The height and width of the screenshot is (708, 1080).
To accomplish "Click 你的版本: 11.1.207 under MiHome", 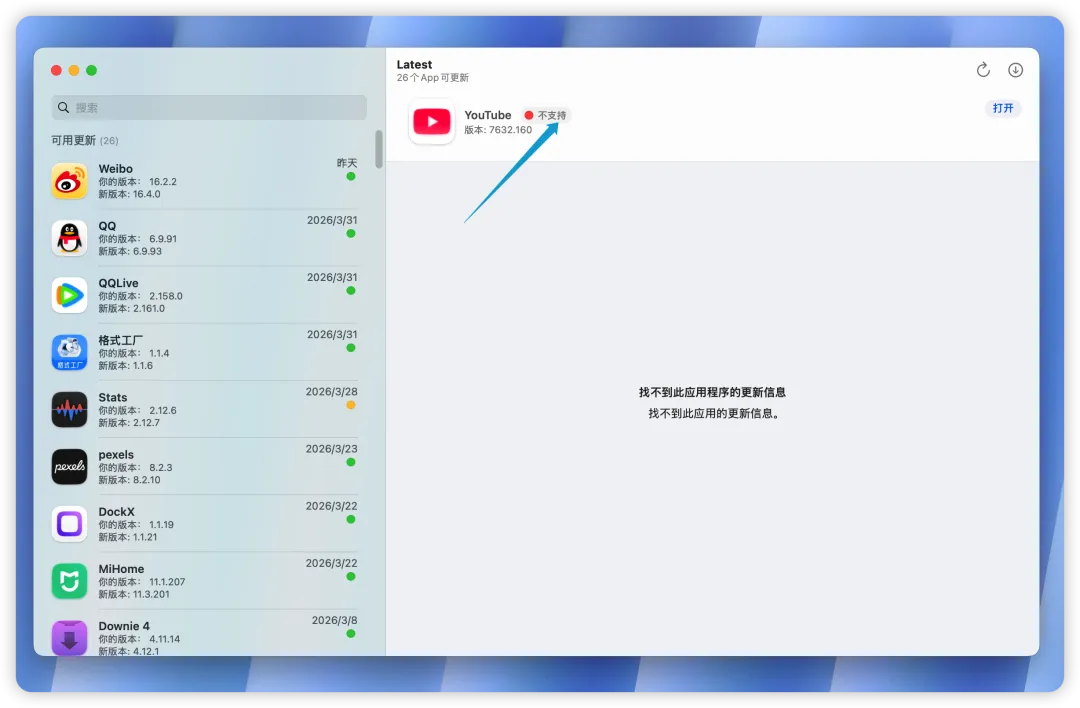I will [x=142, y=582].
